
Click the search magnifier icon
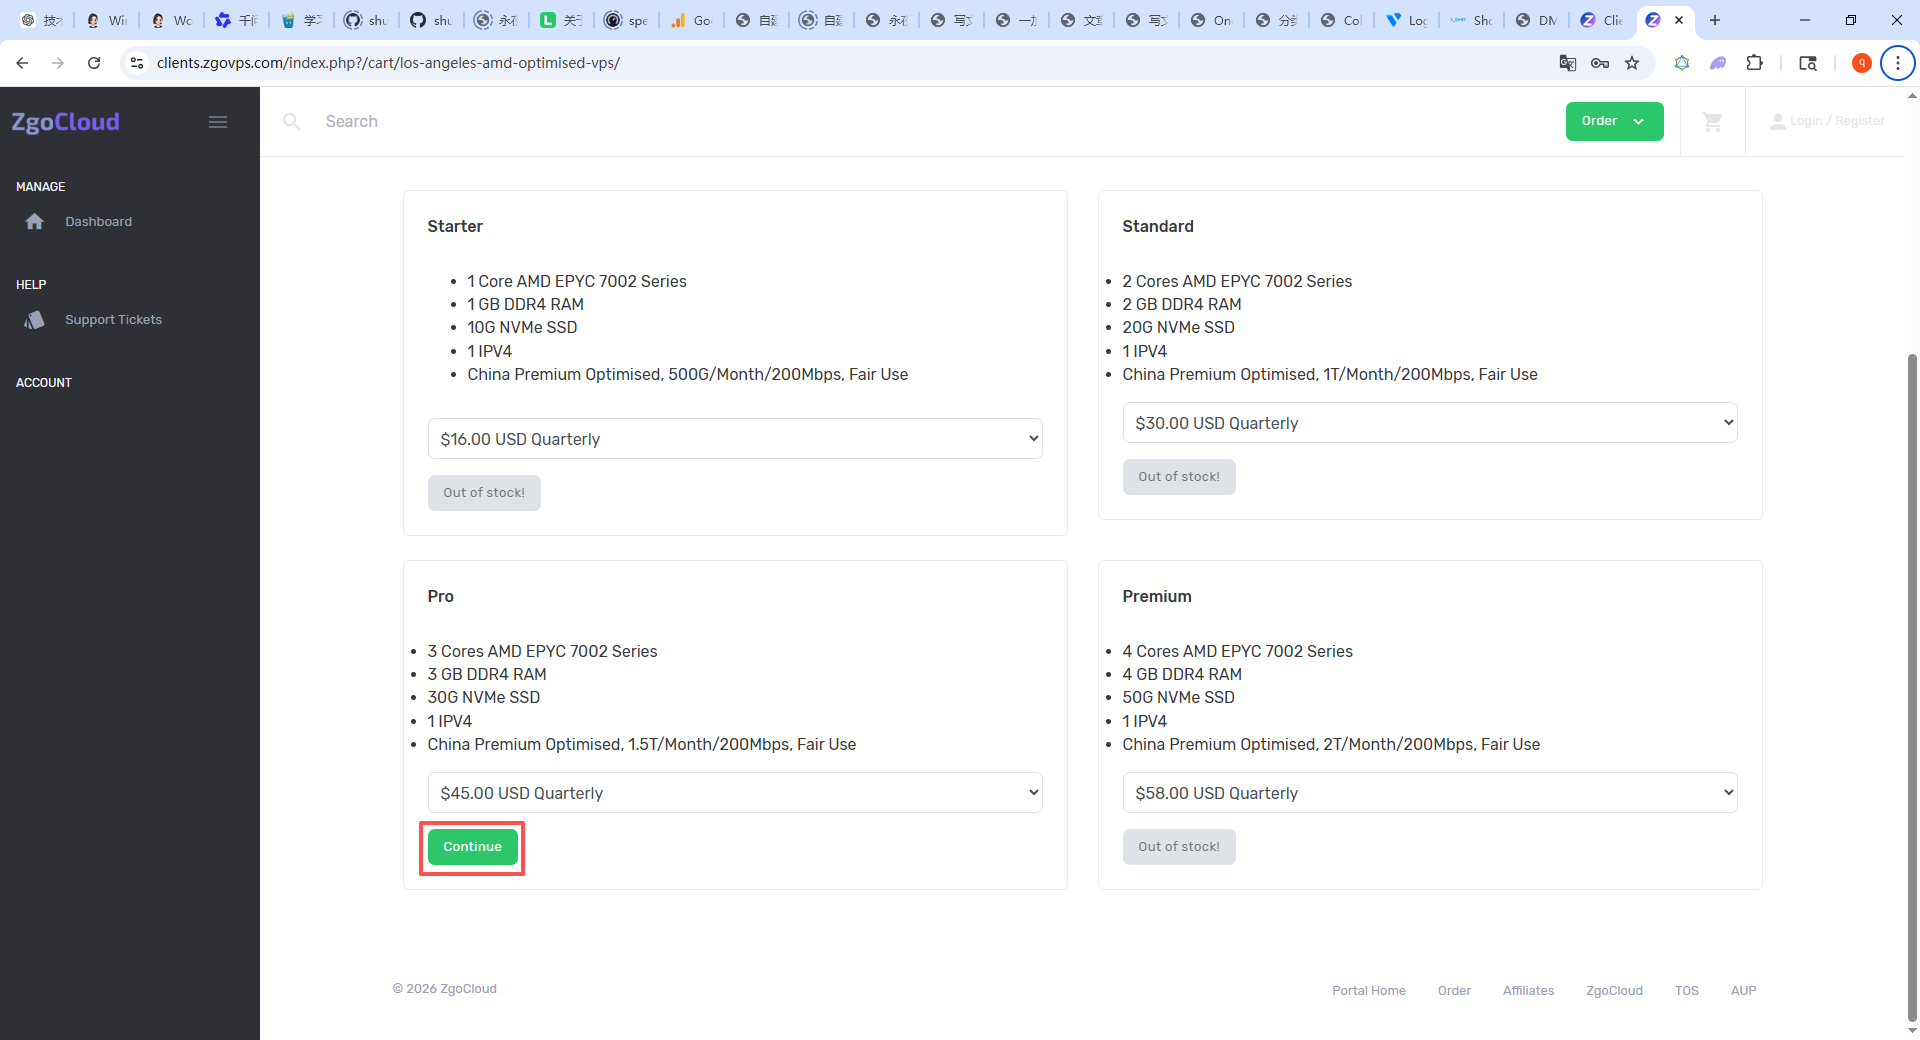[x=292, y=122]
